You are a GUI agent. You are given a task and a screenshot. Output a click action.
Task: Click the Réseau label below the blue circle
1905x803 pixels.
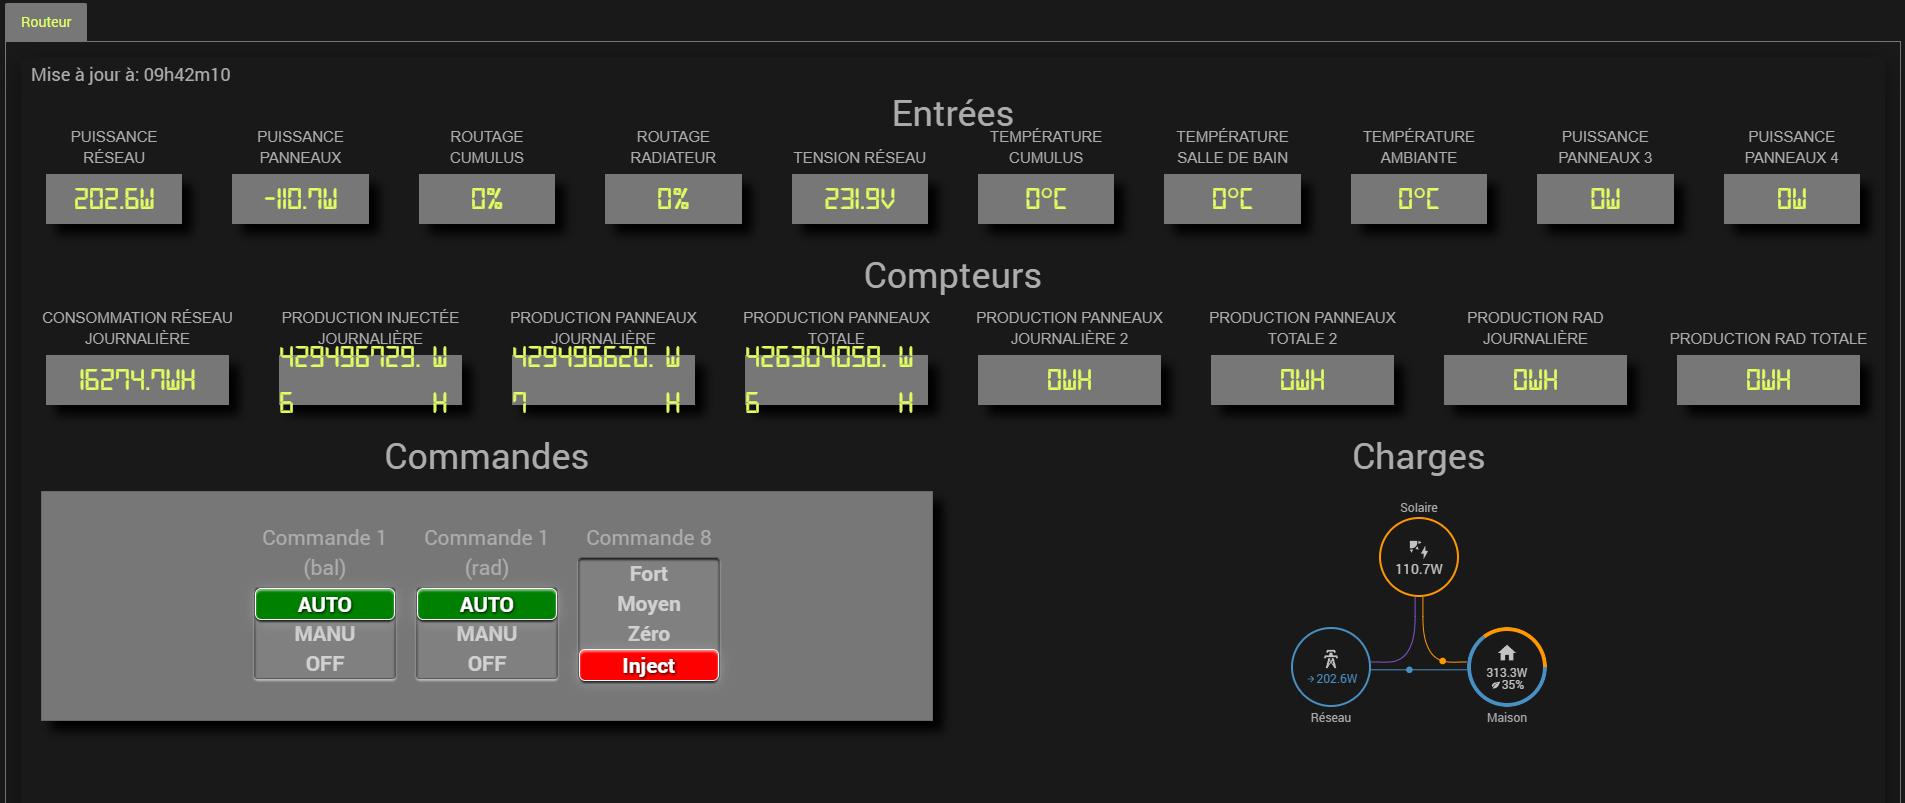(1331, 718)
